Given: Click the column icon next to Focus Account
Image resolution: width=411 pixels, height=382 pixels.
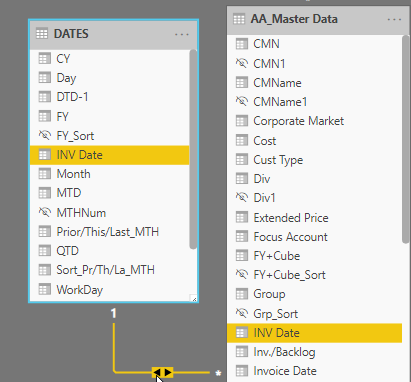Looking at the screenshot, I should click(x=242, y=237).
